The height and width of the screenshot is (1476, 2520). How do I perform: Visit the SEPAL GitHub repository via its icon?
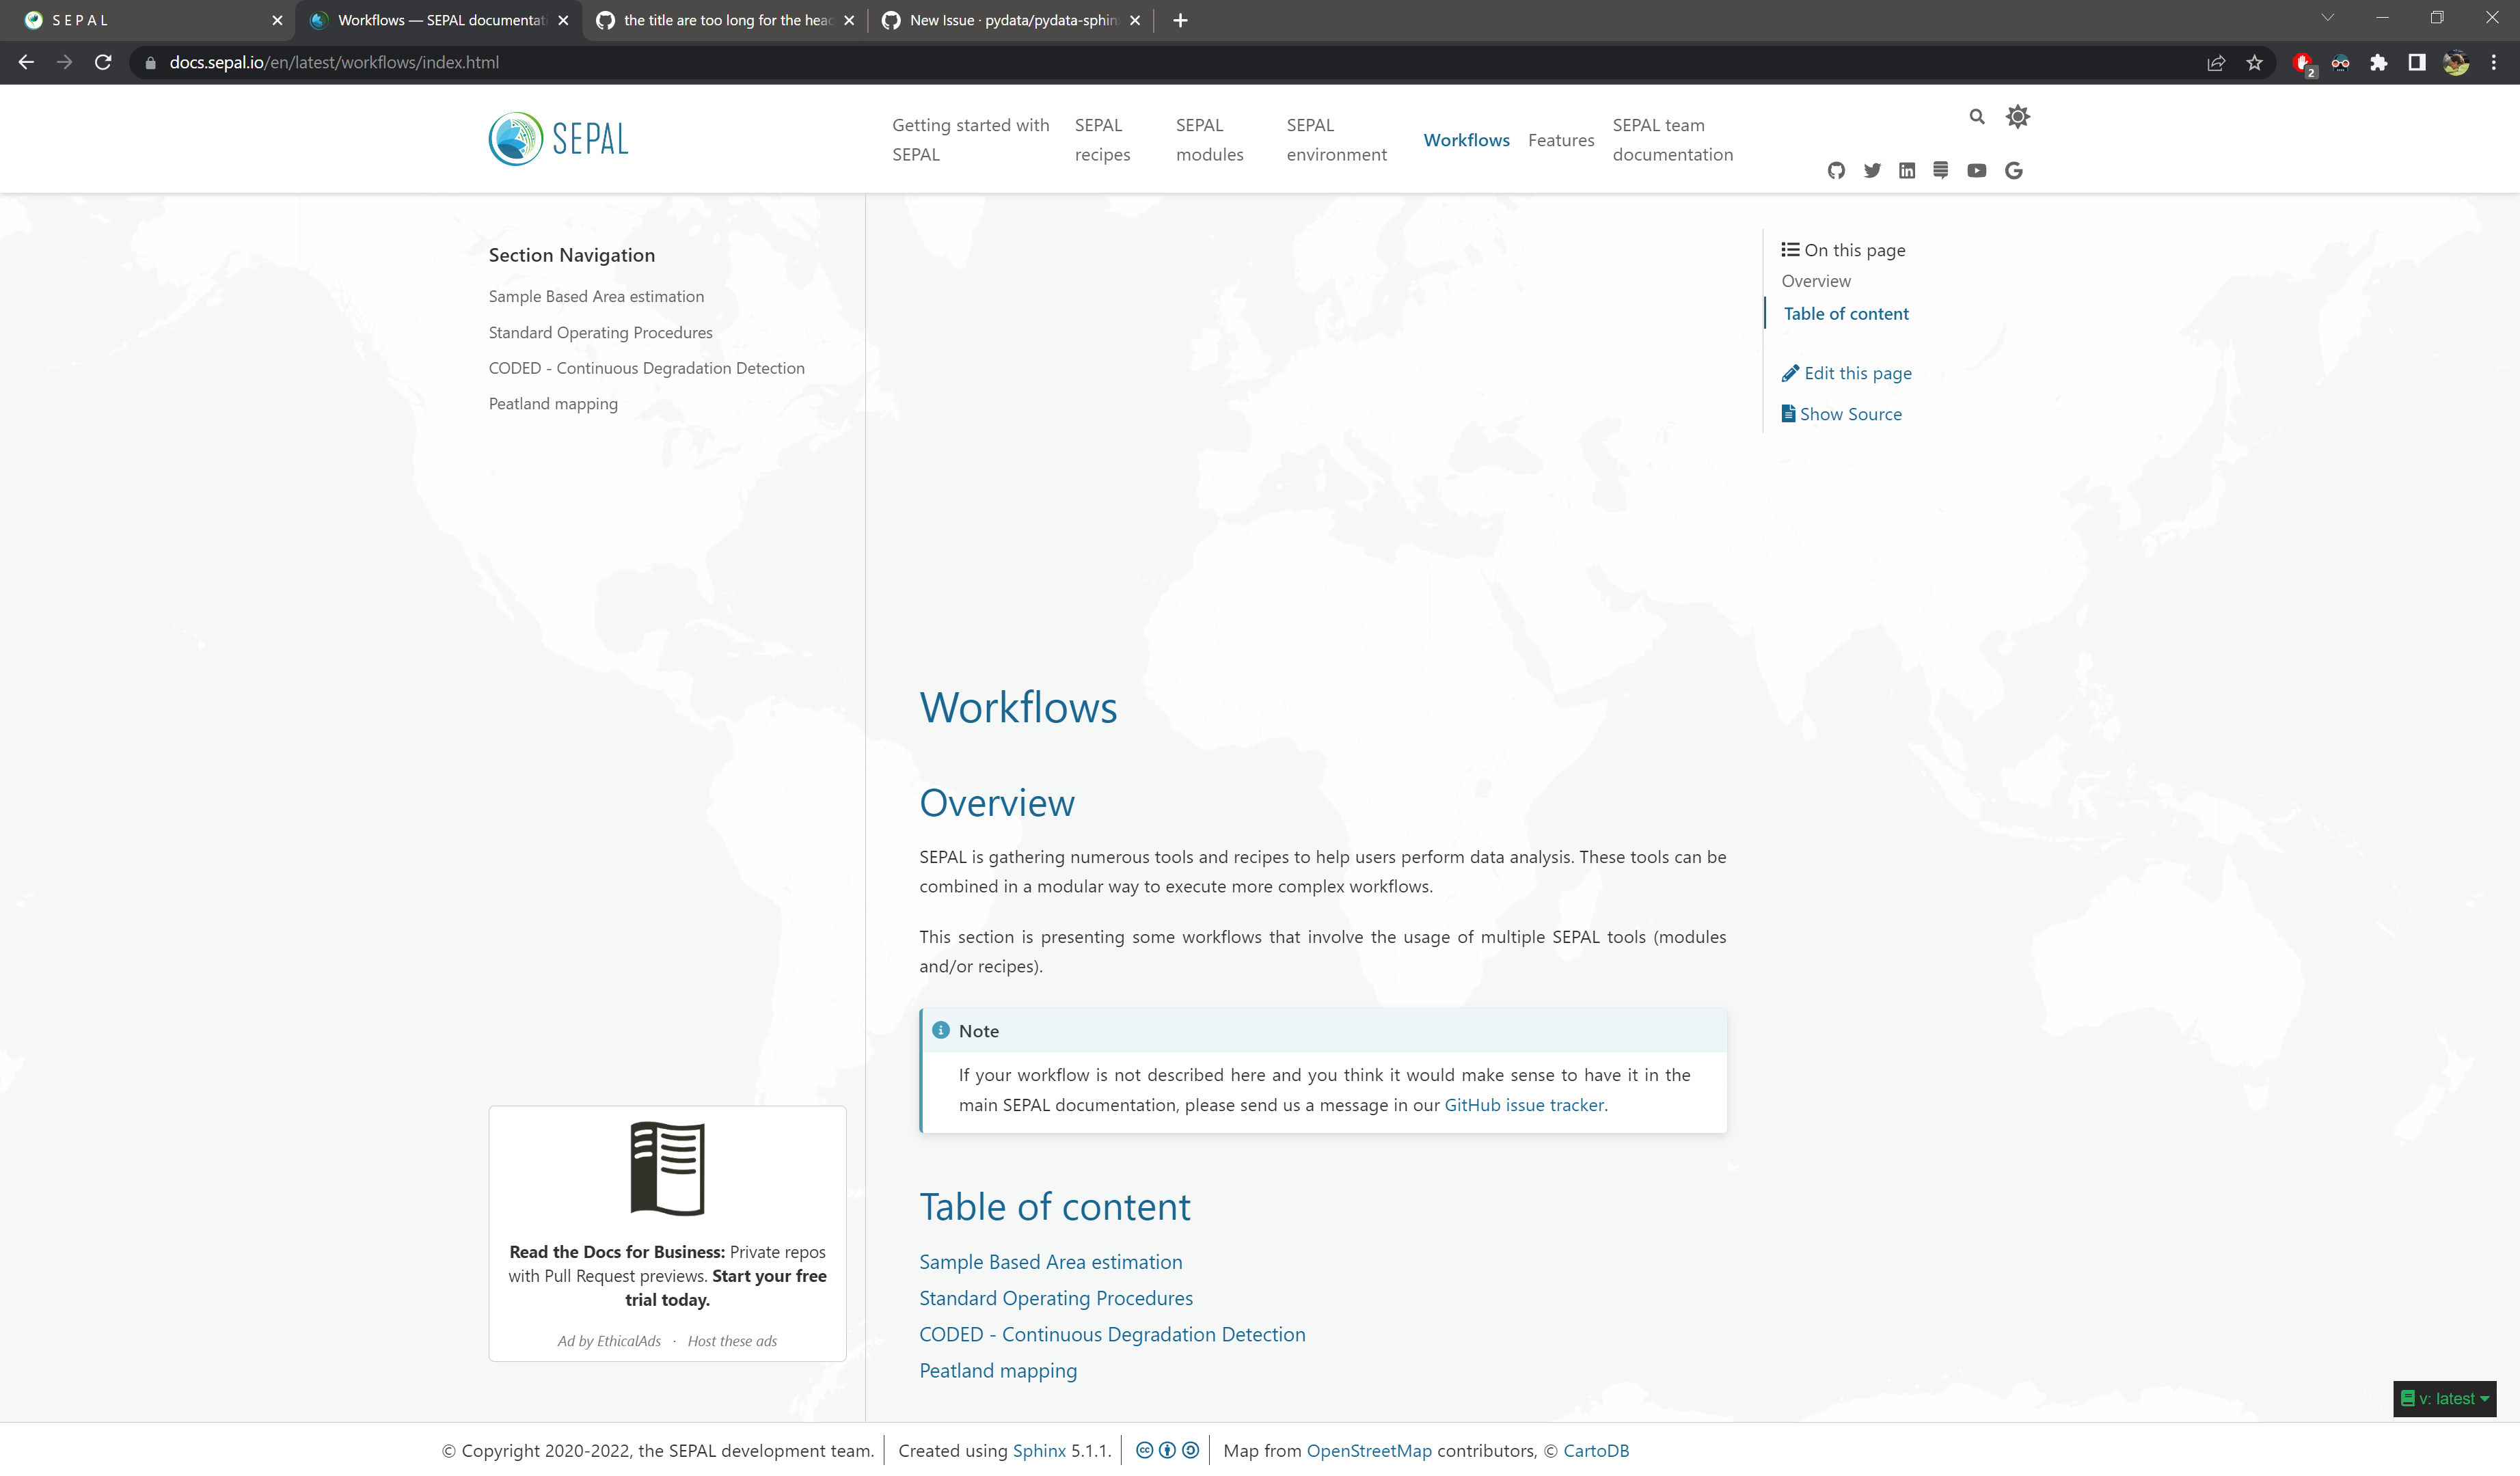1836,170
